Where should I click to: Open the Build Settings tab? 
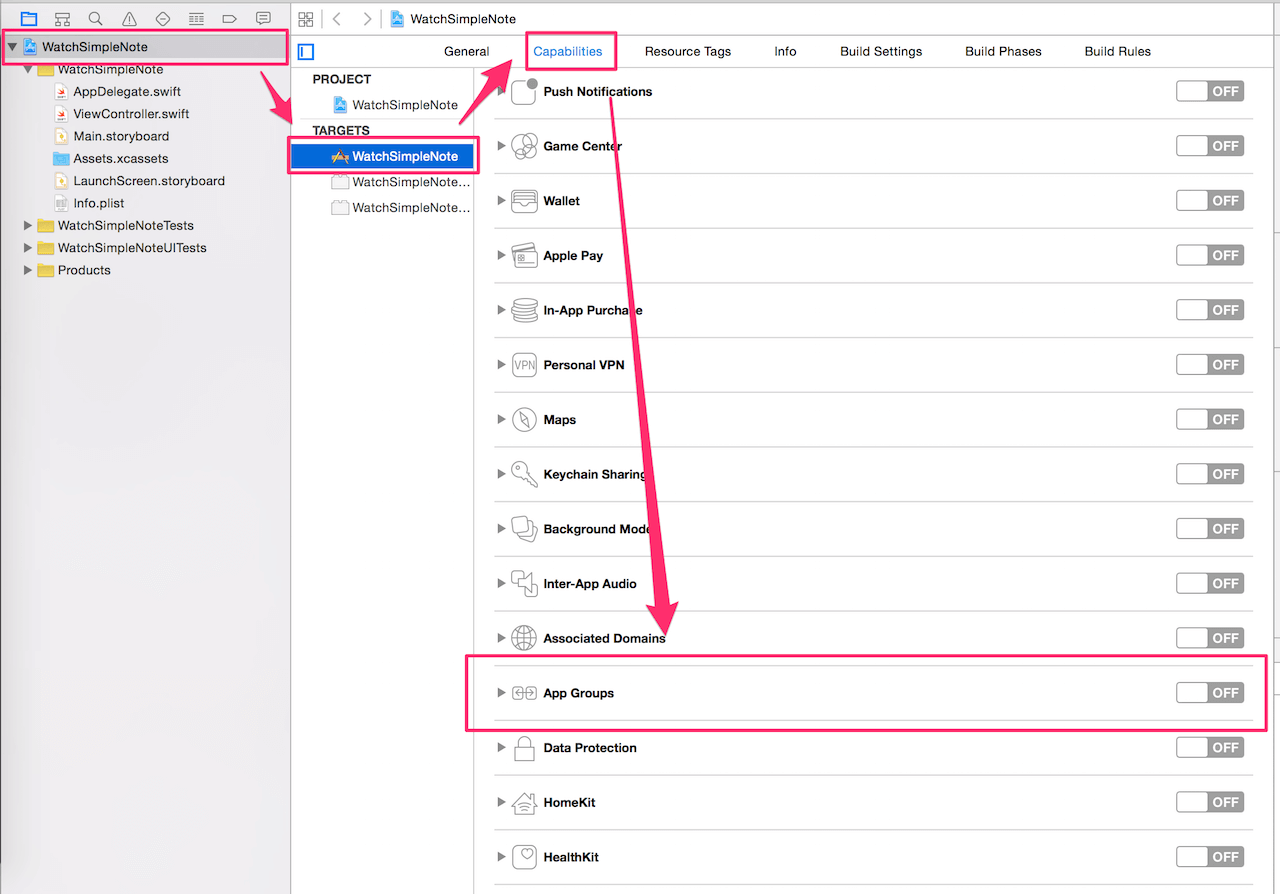pyautogui.click(x=881, y=51)
